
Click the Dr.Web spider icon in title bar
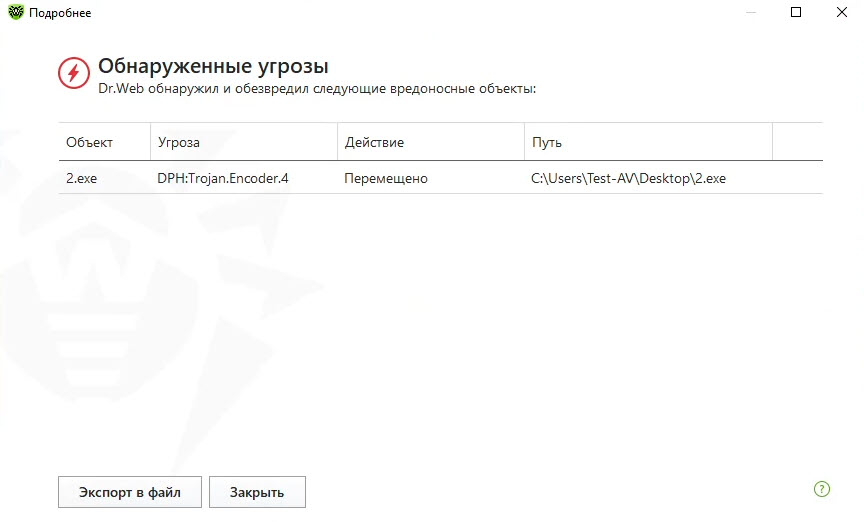tap(15, 13)
